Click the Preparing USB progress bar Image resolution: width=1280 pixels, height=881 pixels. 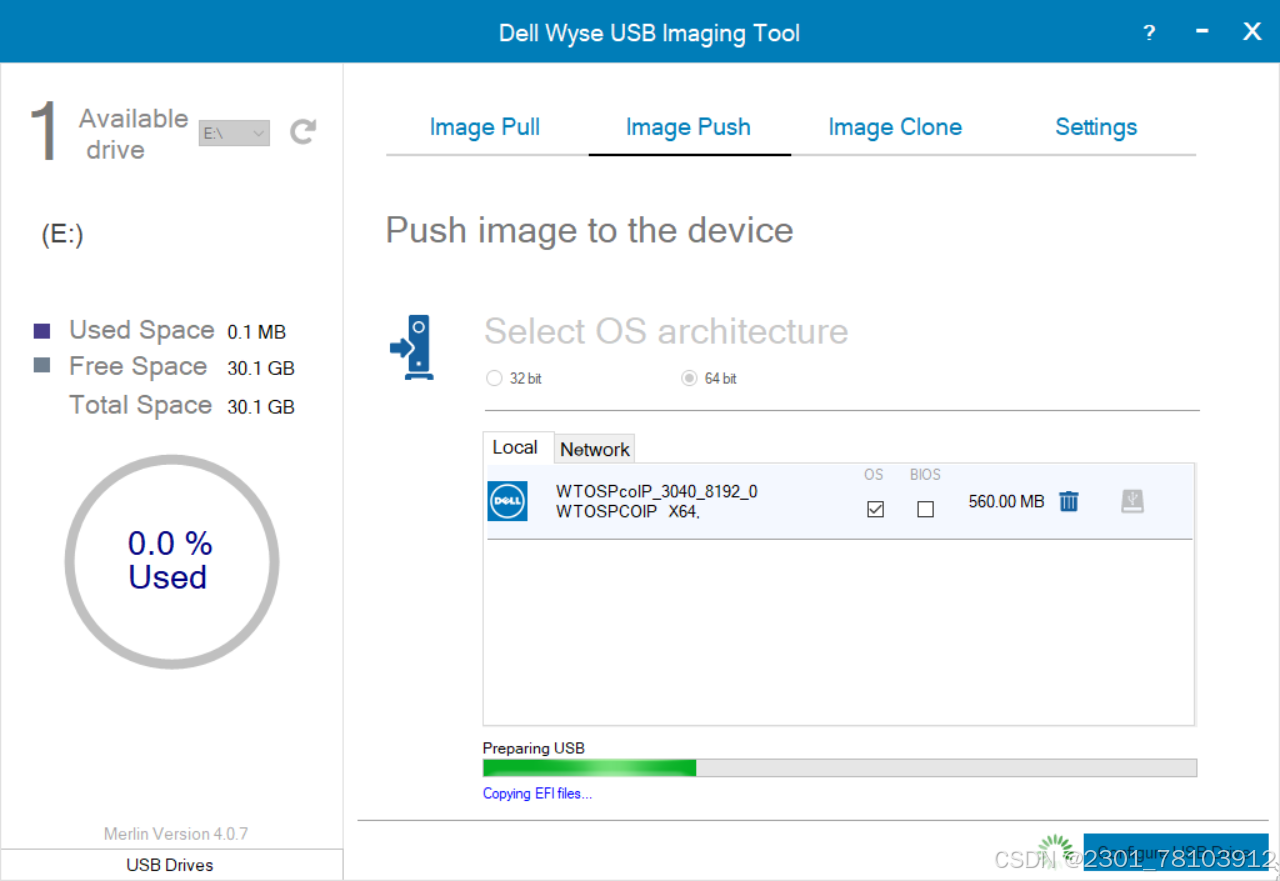click(x=840, y=768)
